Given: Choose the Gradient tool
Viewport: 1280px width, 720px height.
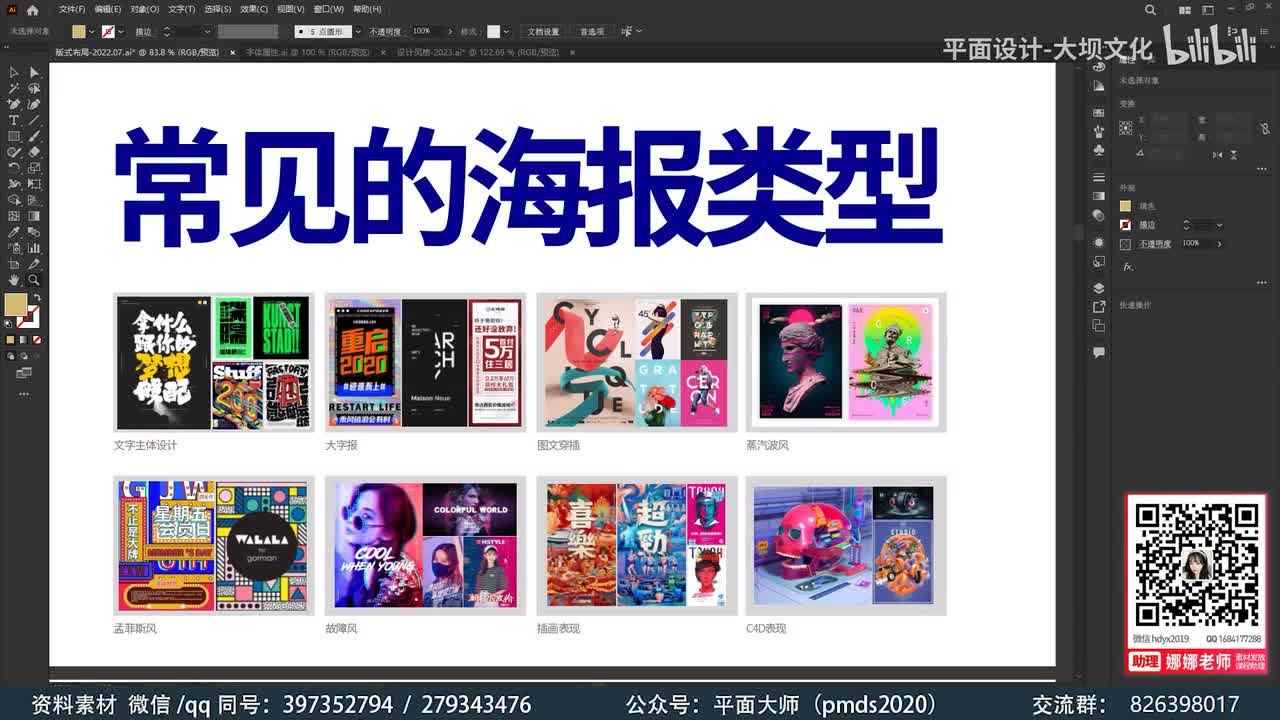Looking at the screenshot, I should click(34, 216).
